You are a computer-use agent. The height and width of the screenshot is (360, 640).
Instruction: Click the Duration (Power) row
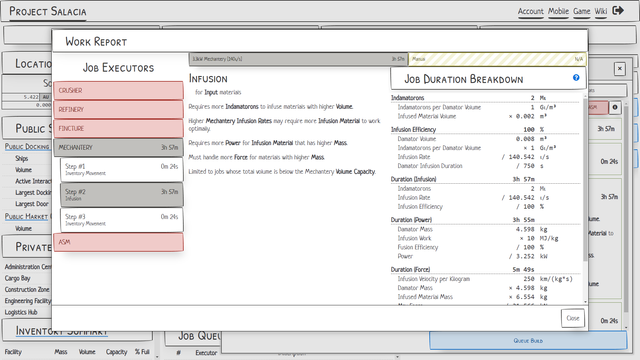tap(485, 220)
